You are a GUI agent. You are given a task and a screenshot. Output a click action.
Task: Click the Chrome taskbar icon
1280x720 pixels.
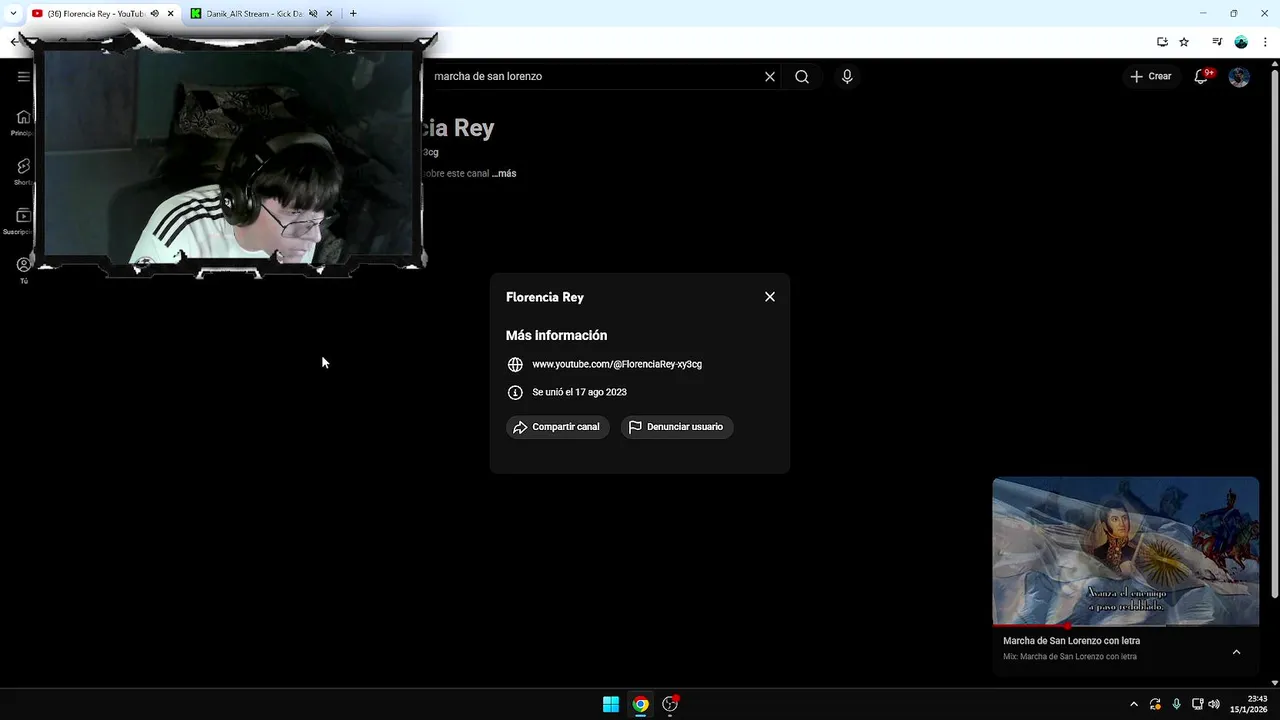[x=641, y=704]
